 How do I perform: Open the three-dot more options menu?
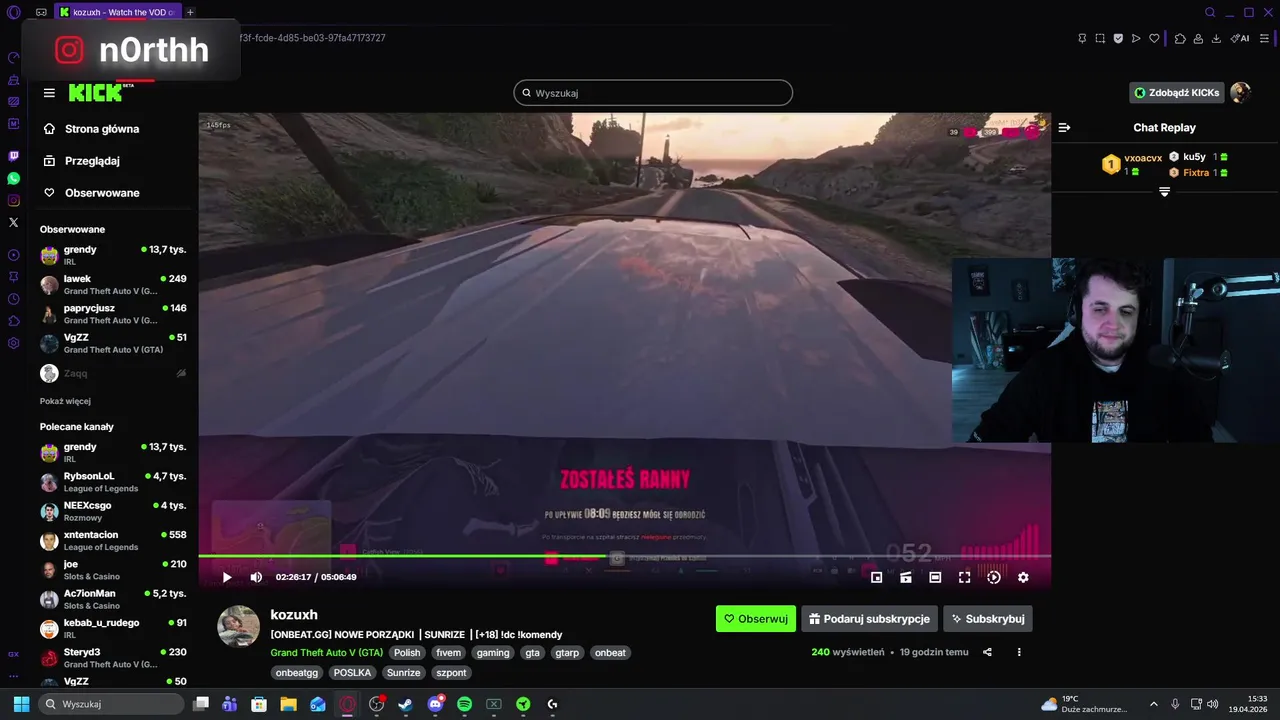click(x=1019, y=652)
